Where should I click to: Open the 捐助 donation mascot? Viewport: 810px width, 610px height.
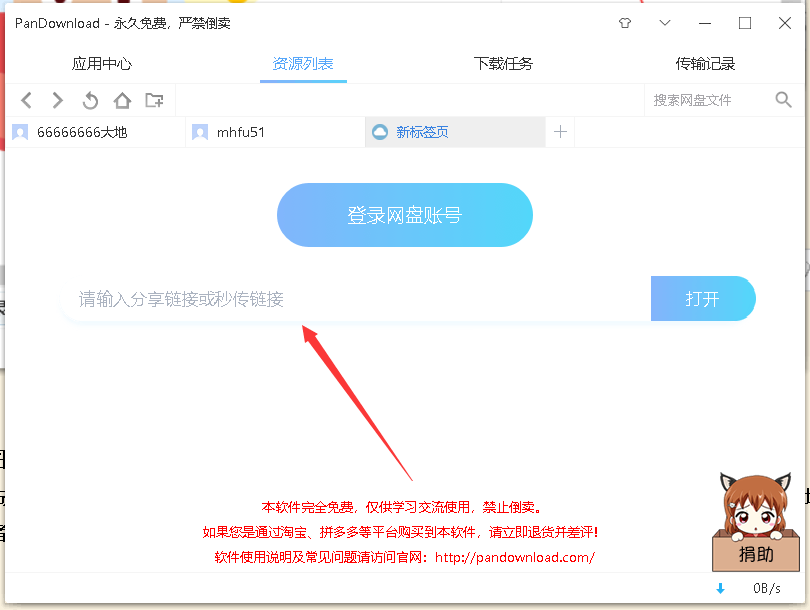coord(756,521)
